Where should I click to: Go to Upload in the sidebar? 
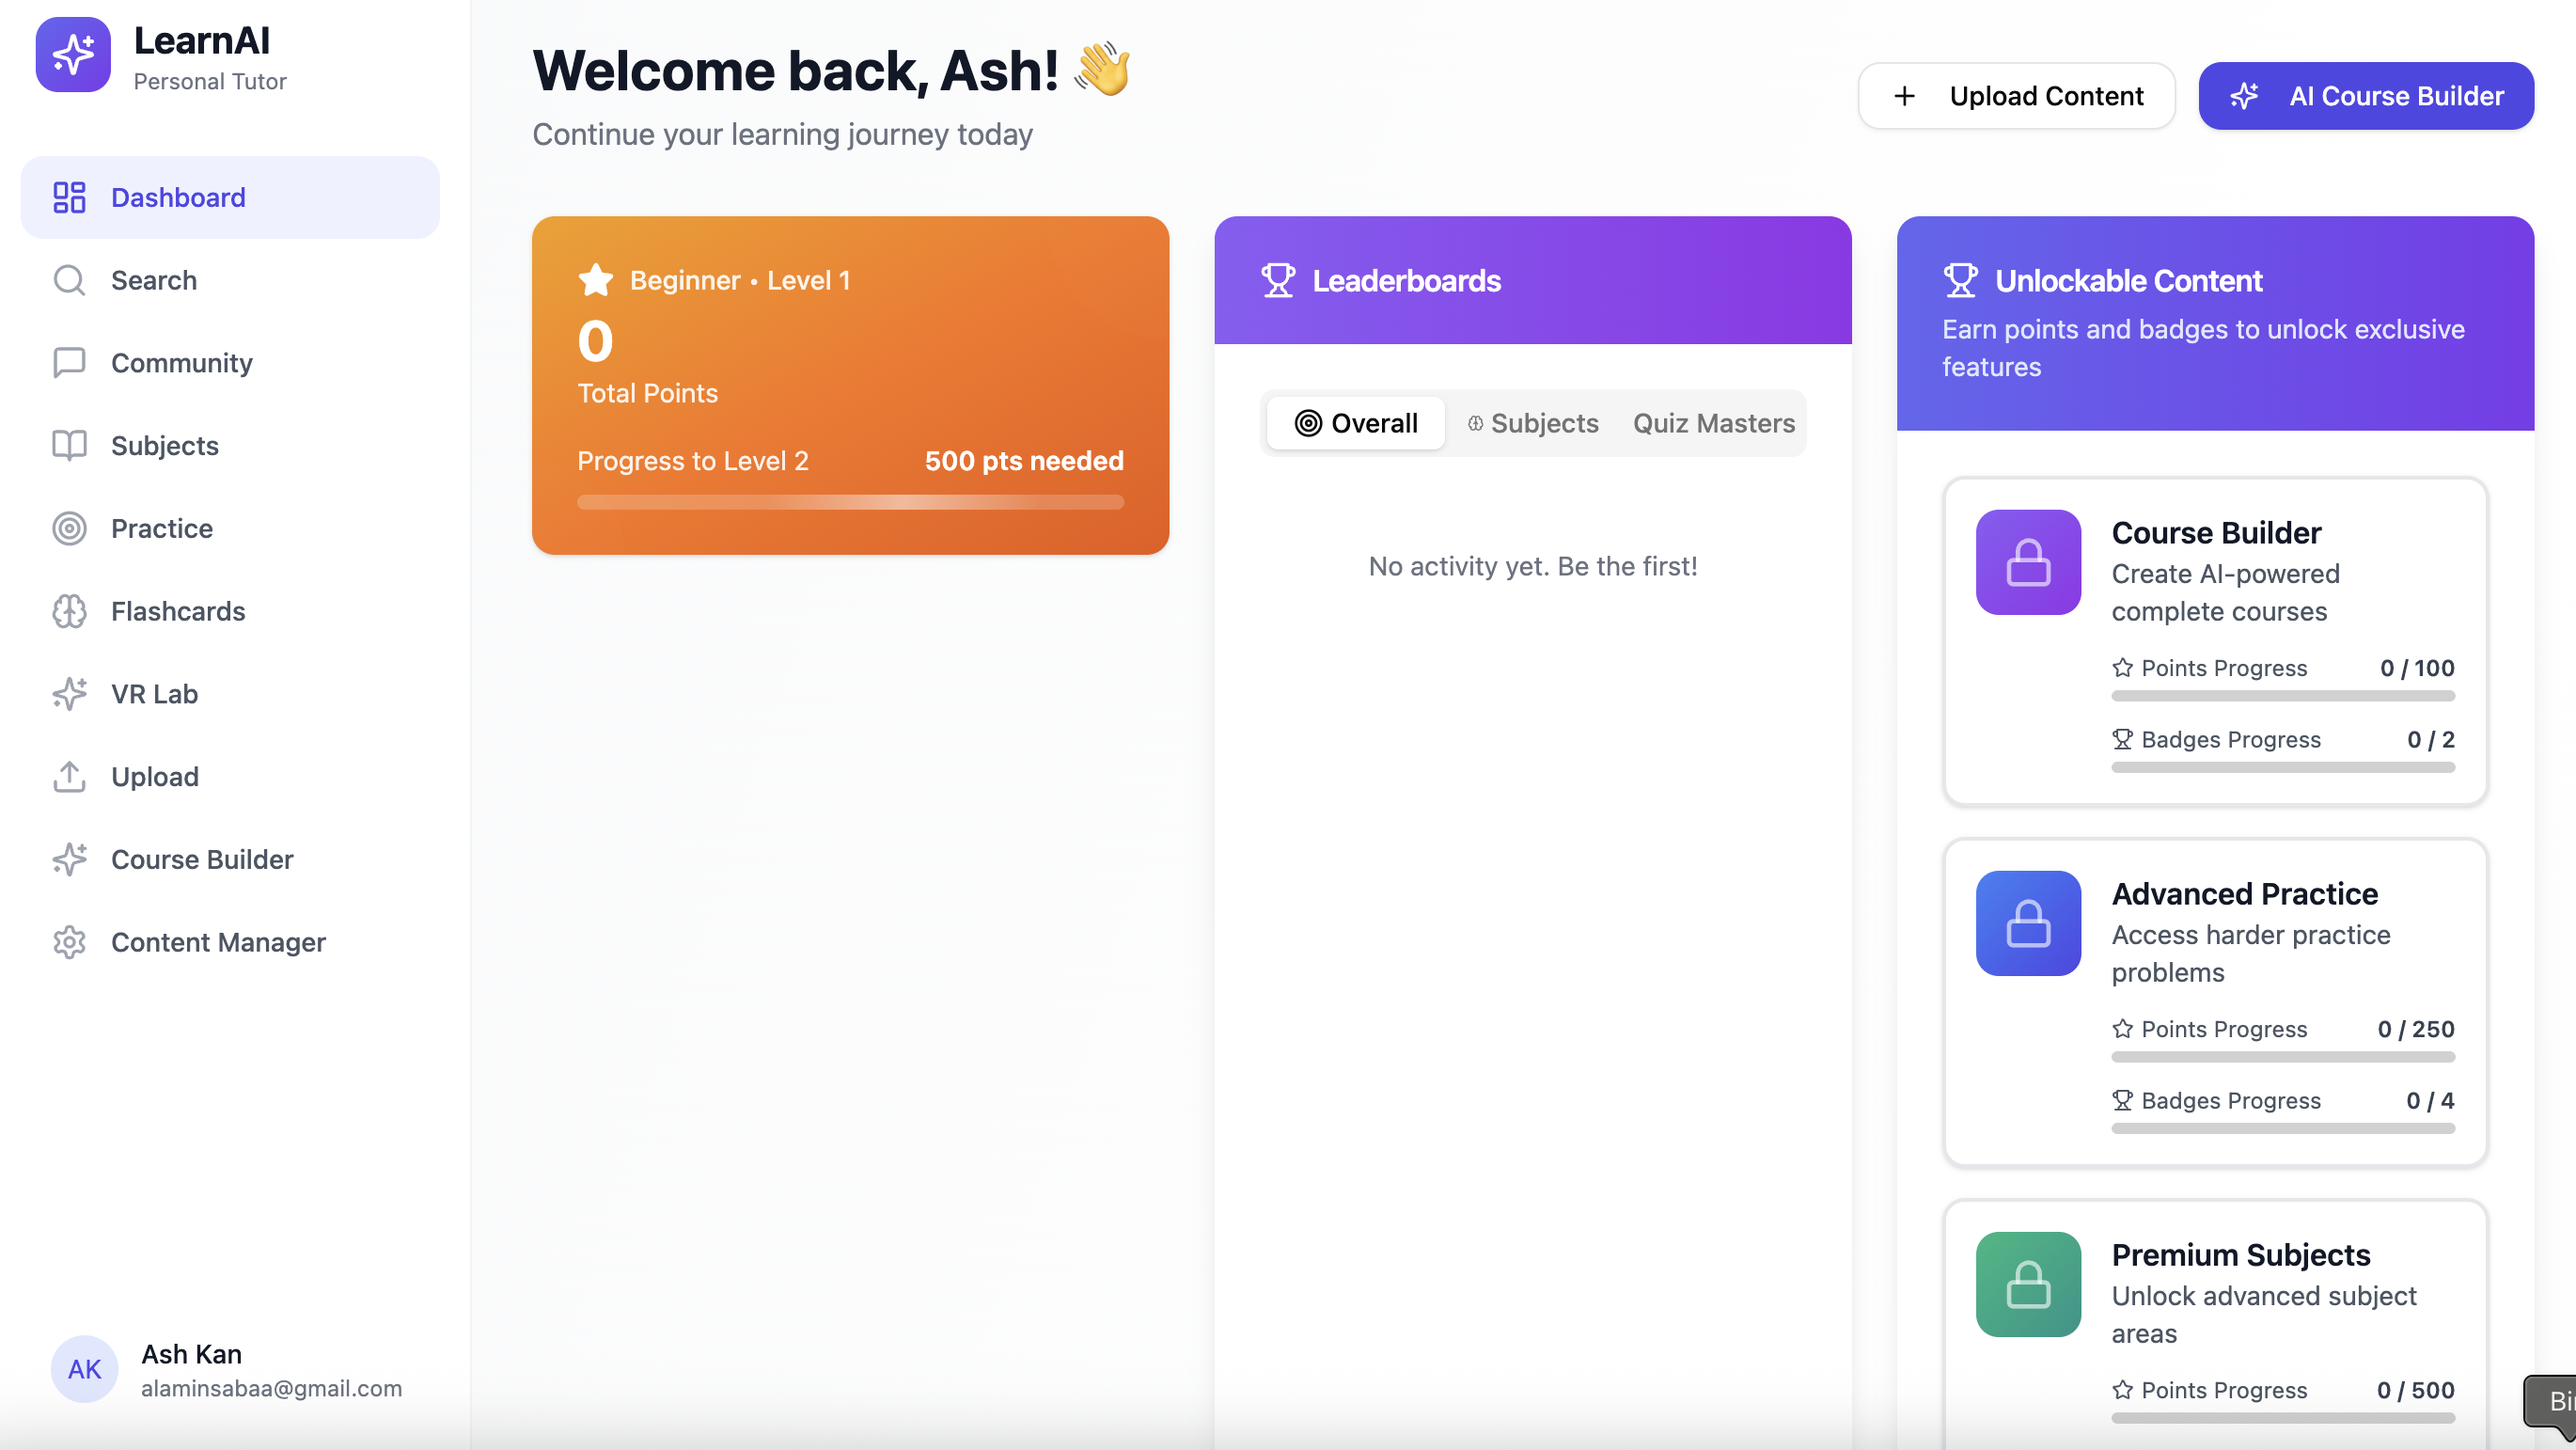tap(230, 777)
